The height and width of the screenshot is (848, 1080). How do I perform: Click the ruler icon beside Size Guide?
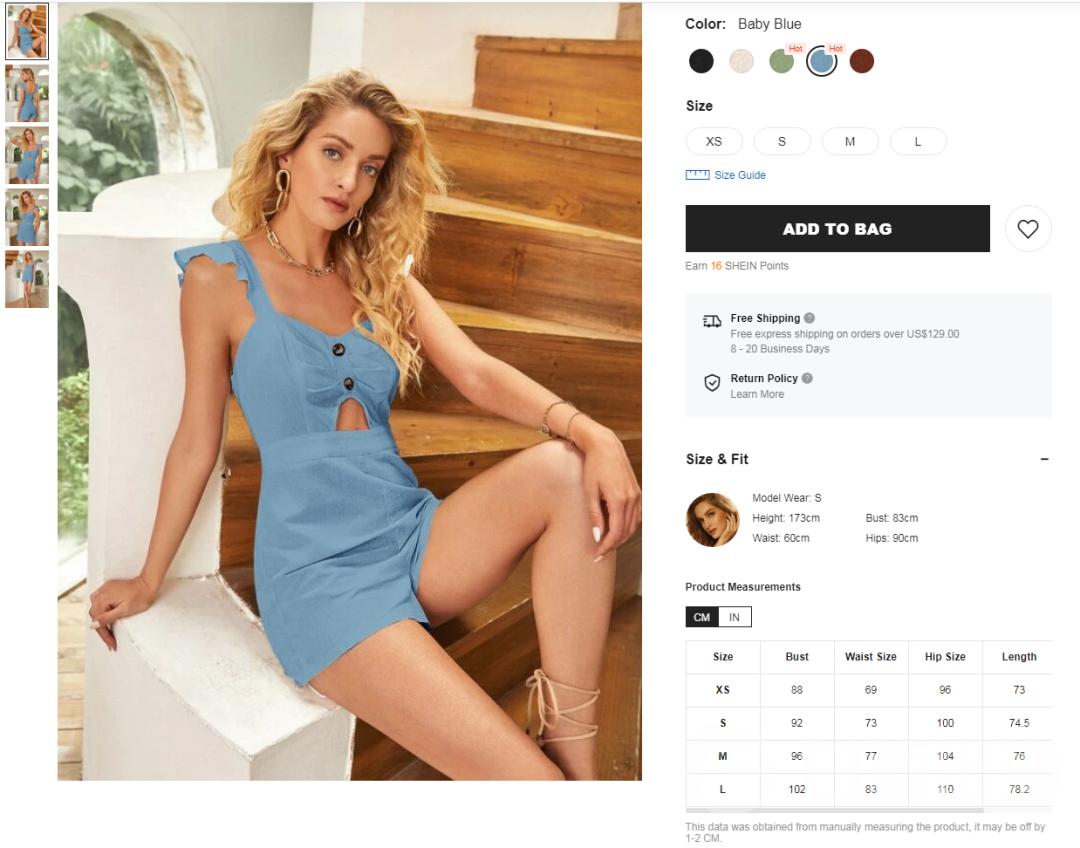697,175
